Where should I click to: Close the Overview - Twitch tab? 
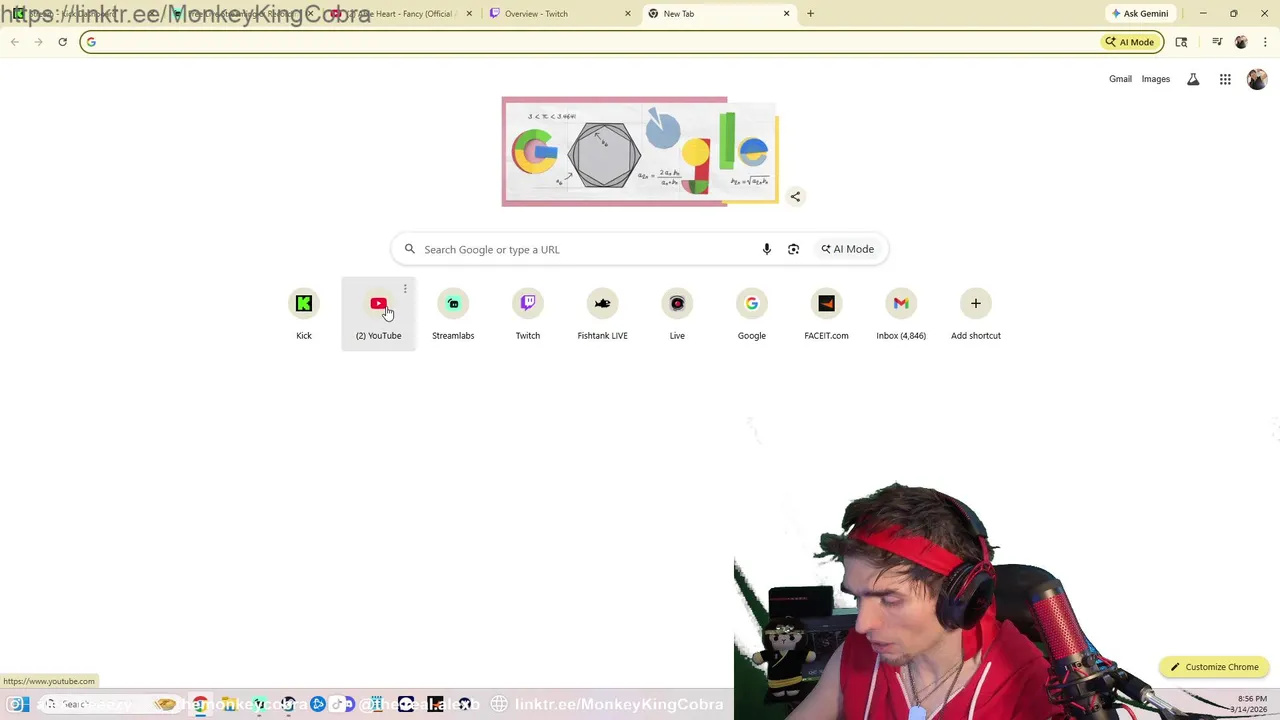pyautogui.click(x=628, y=14)
